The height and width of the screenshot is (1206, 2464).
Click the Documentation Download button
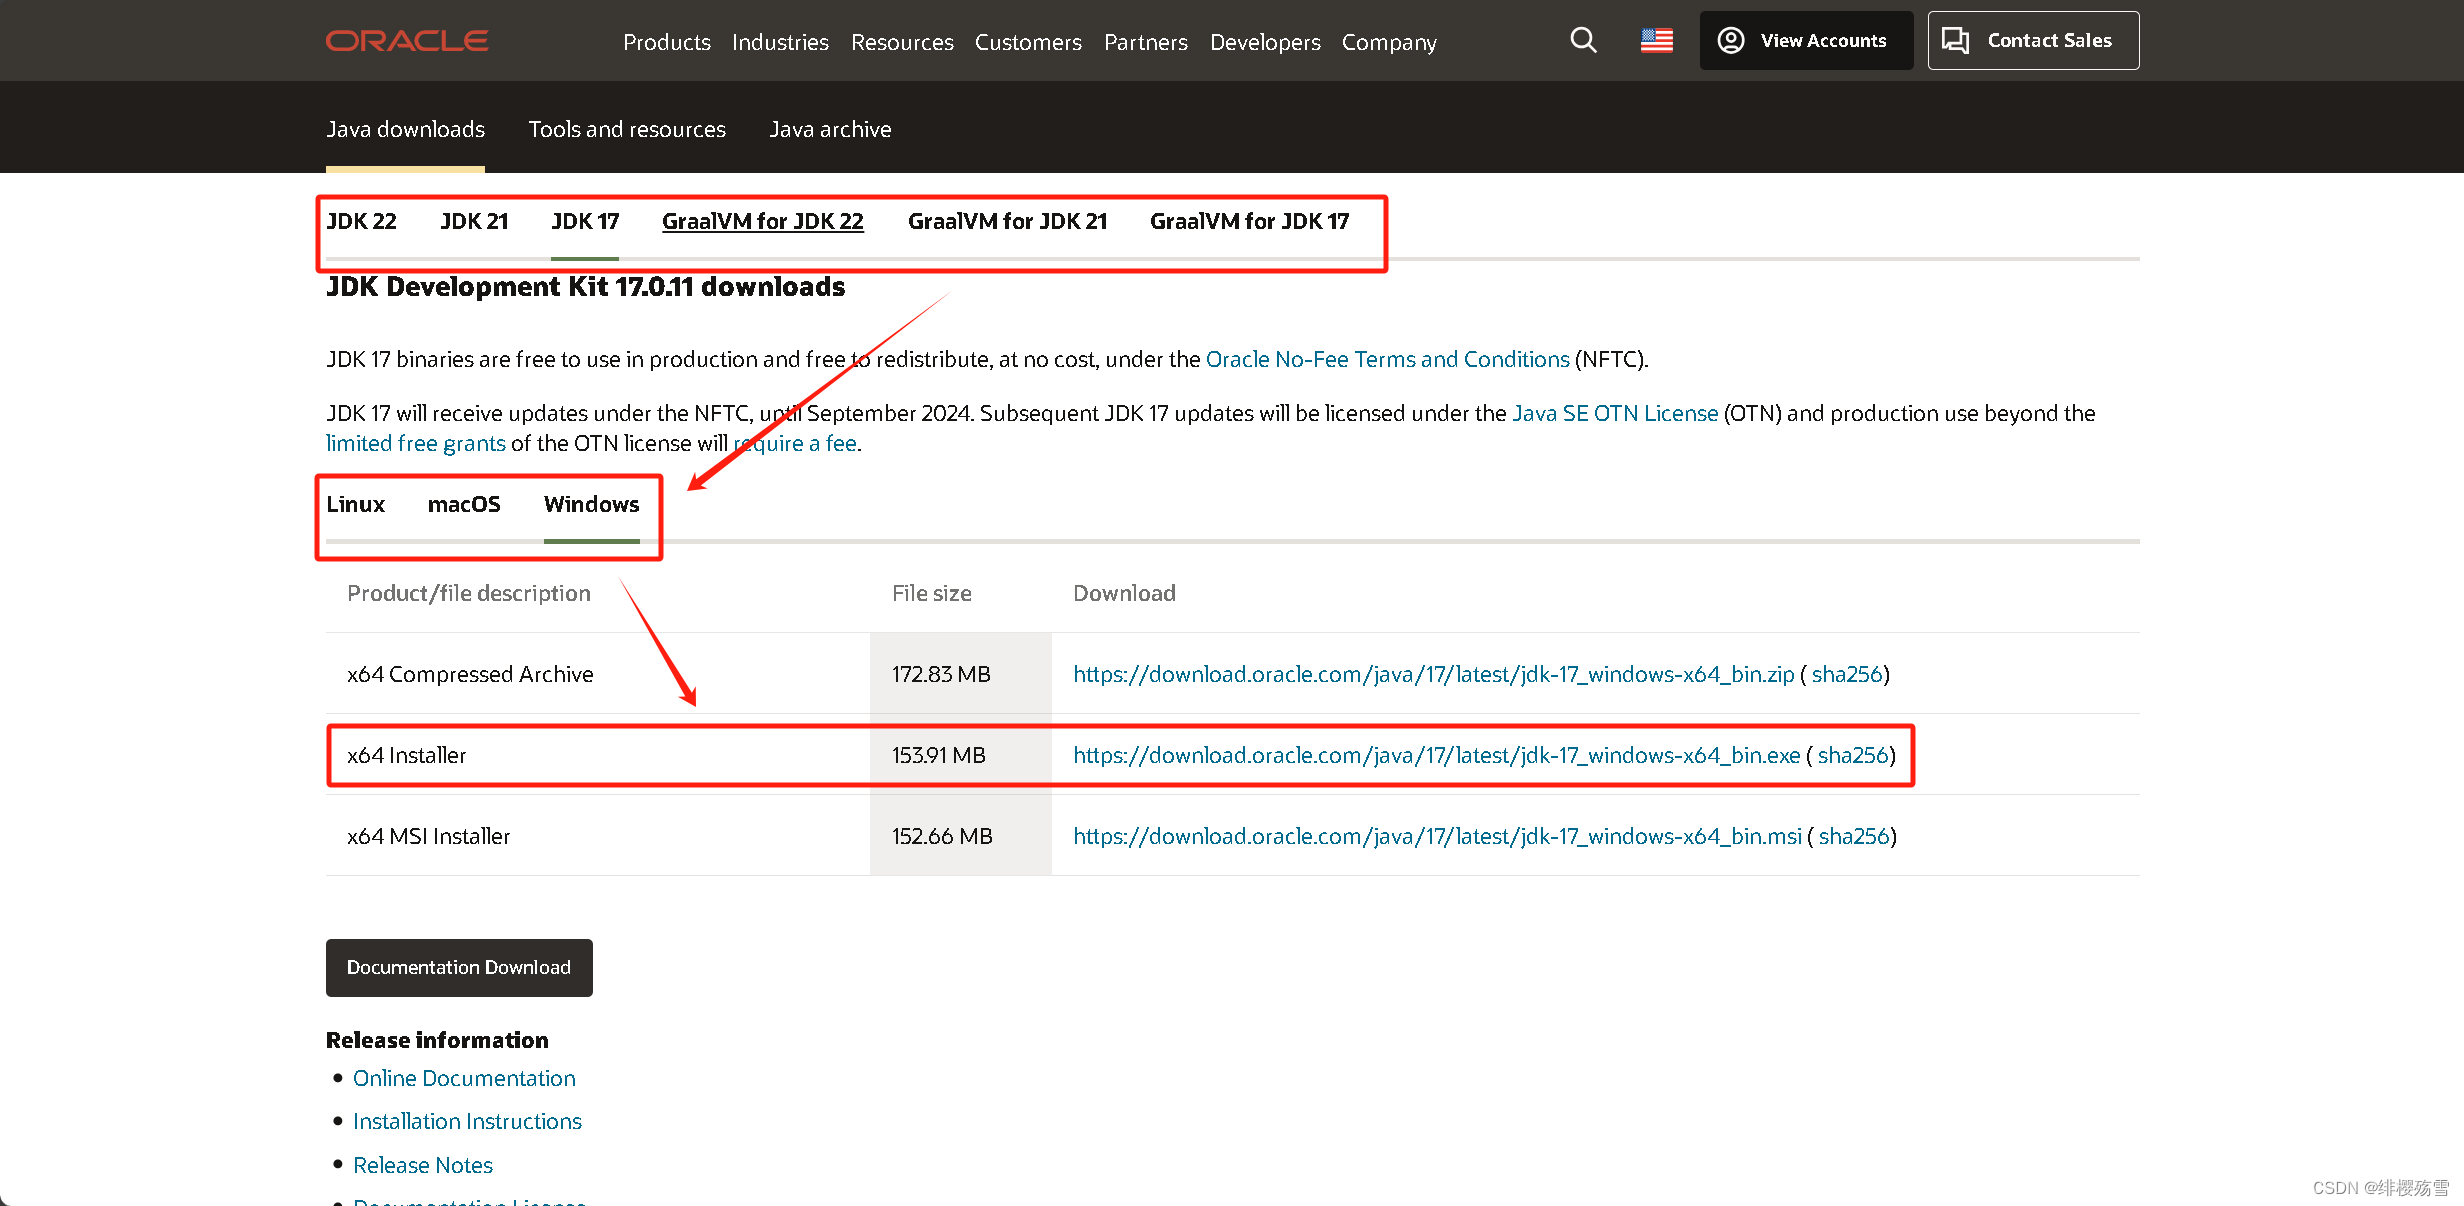459,967
